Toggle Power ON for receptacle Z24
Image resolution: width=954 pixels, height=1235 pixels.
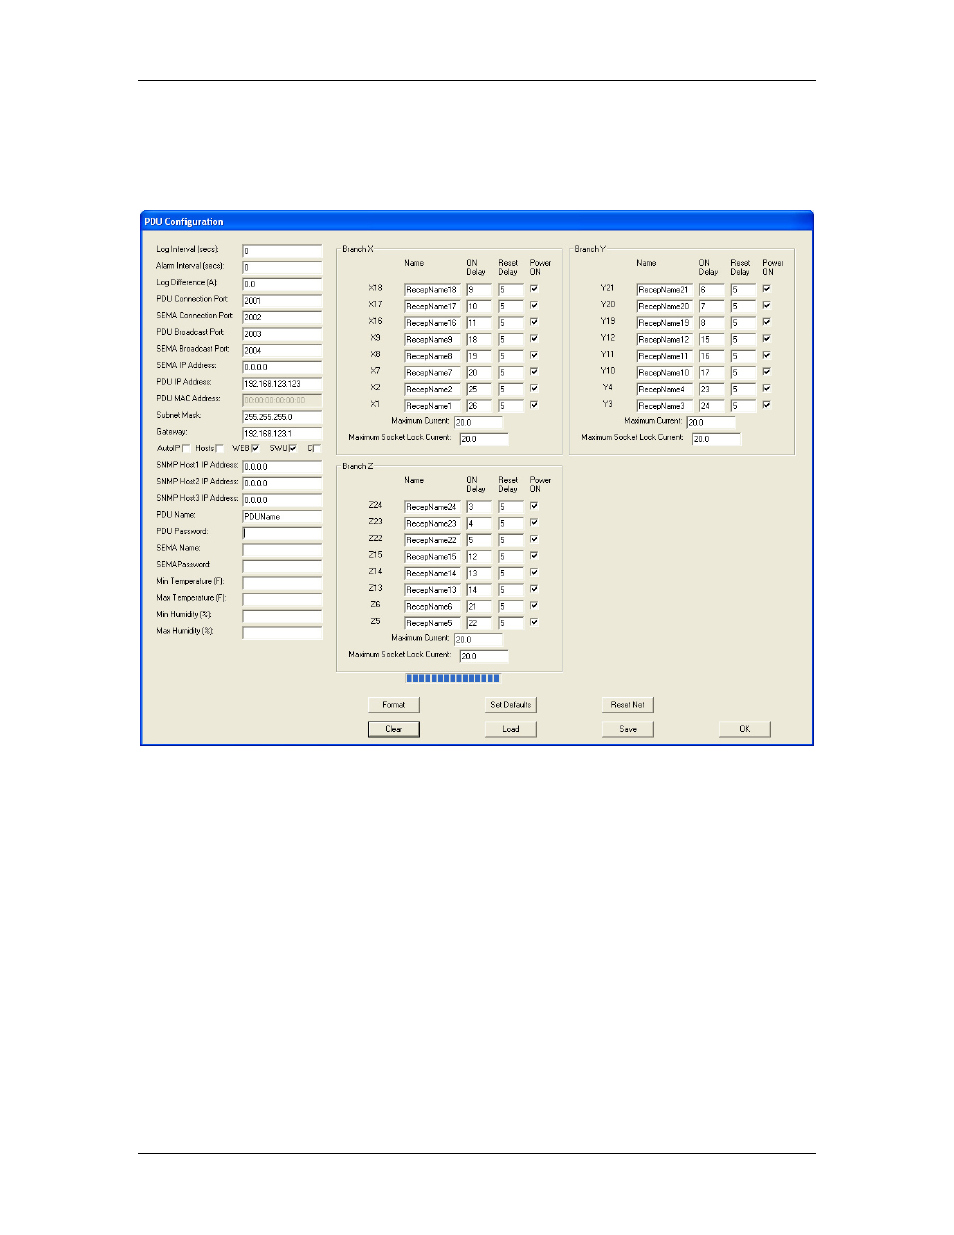pyautogui.click(x=534, y=505)
